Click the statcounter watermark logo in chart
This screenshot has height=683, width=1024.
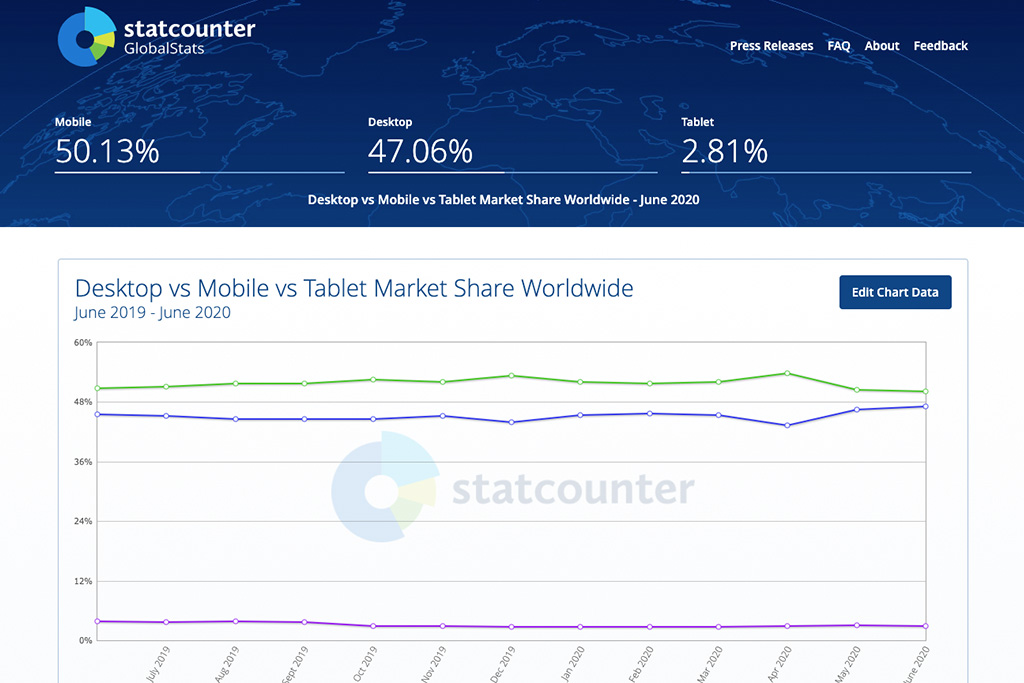click(x=385, y=488)
